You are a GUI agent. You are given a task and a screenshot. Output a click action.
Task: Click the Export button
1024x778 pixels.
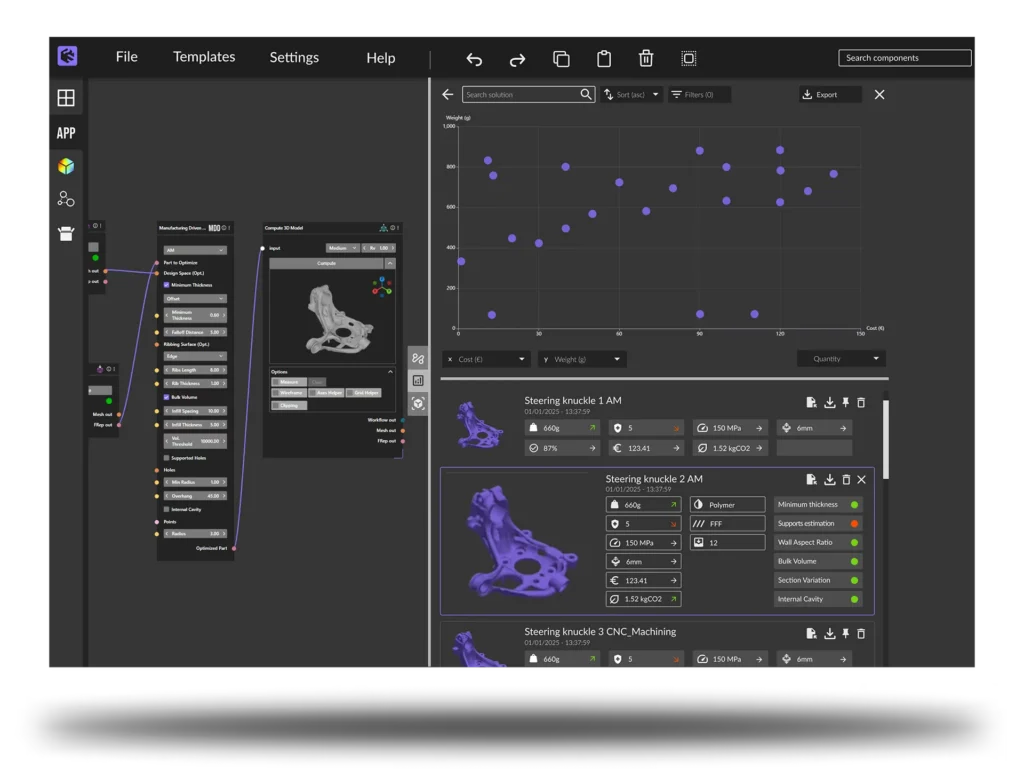[x=830, y=95]
